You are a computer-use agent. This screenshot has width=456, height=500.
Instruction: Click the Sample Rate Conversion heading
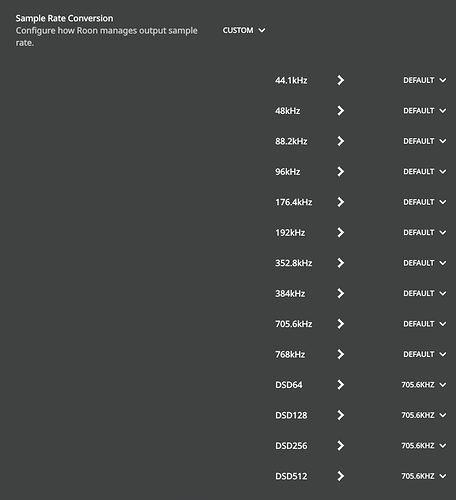tap(64, 18)
